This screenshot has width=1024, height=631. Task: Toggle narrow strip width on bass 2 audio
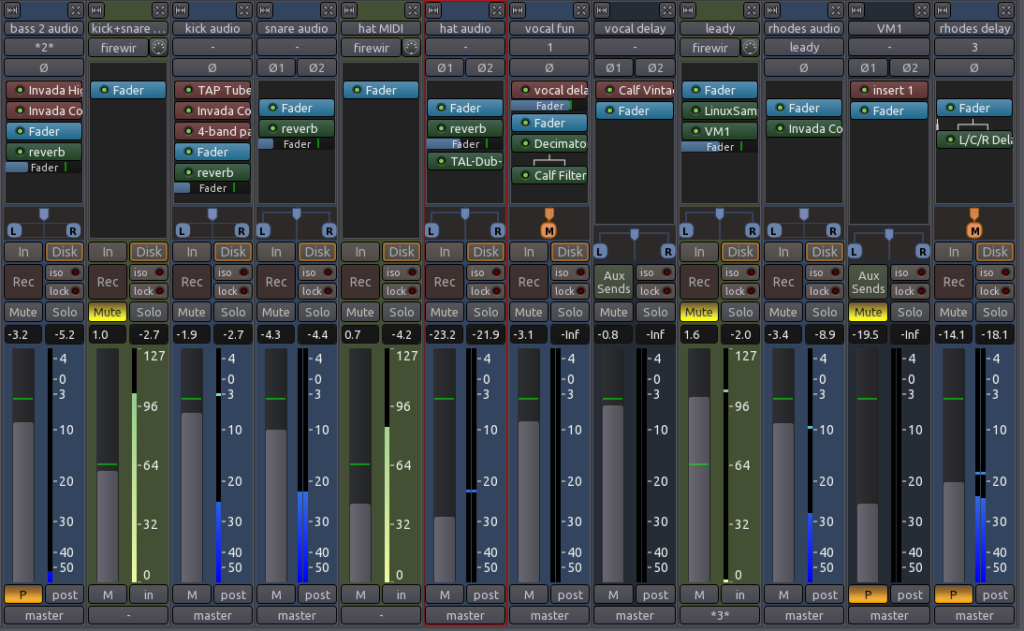tap(11, 11)
